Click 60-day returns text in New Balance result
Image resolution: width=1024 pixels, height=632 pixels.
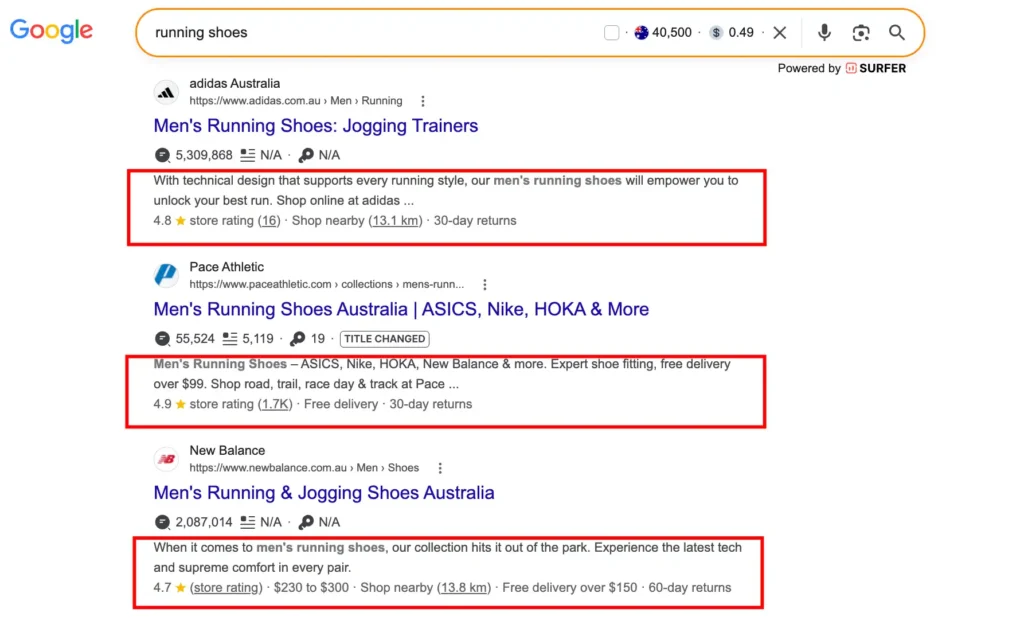(690, 588)
